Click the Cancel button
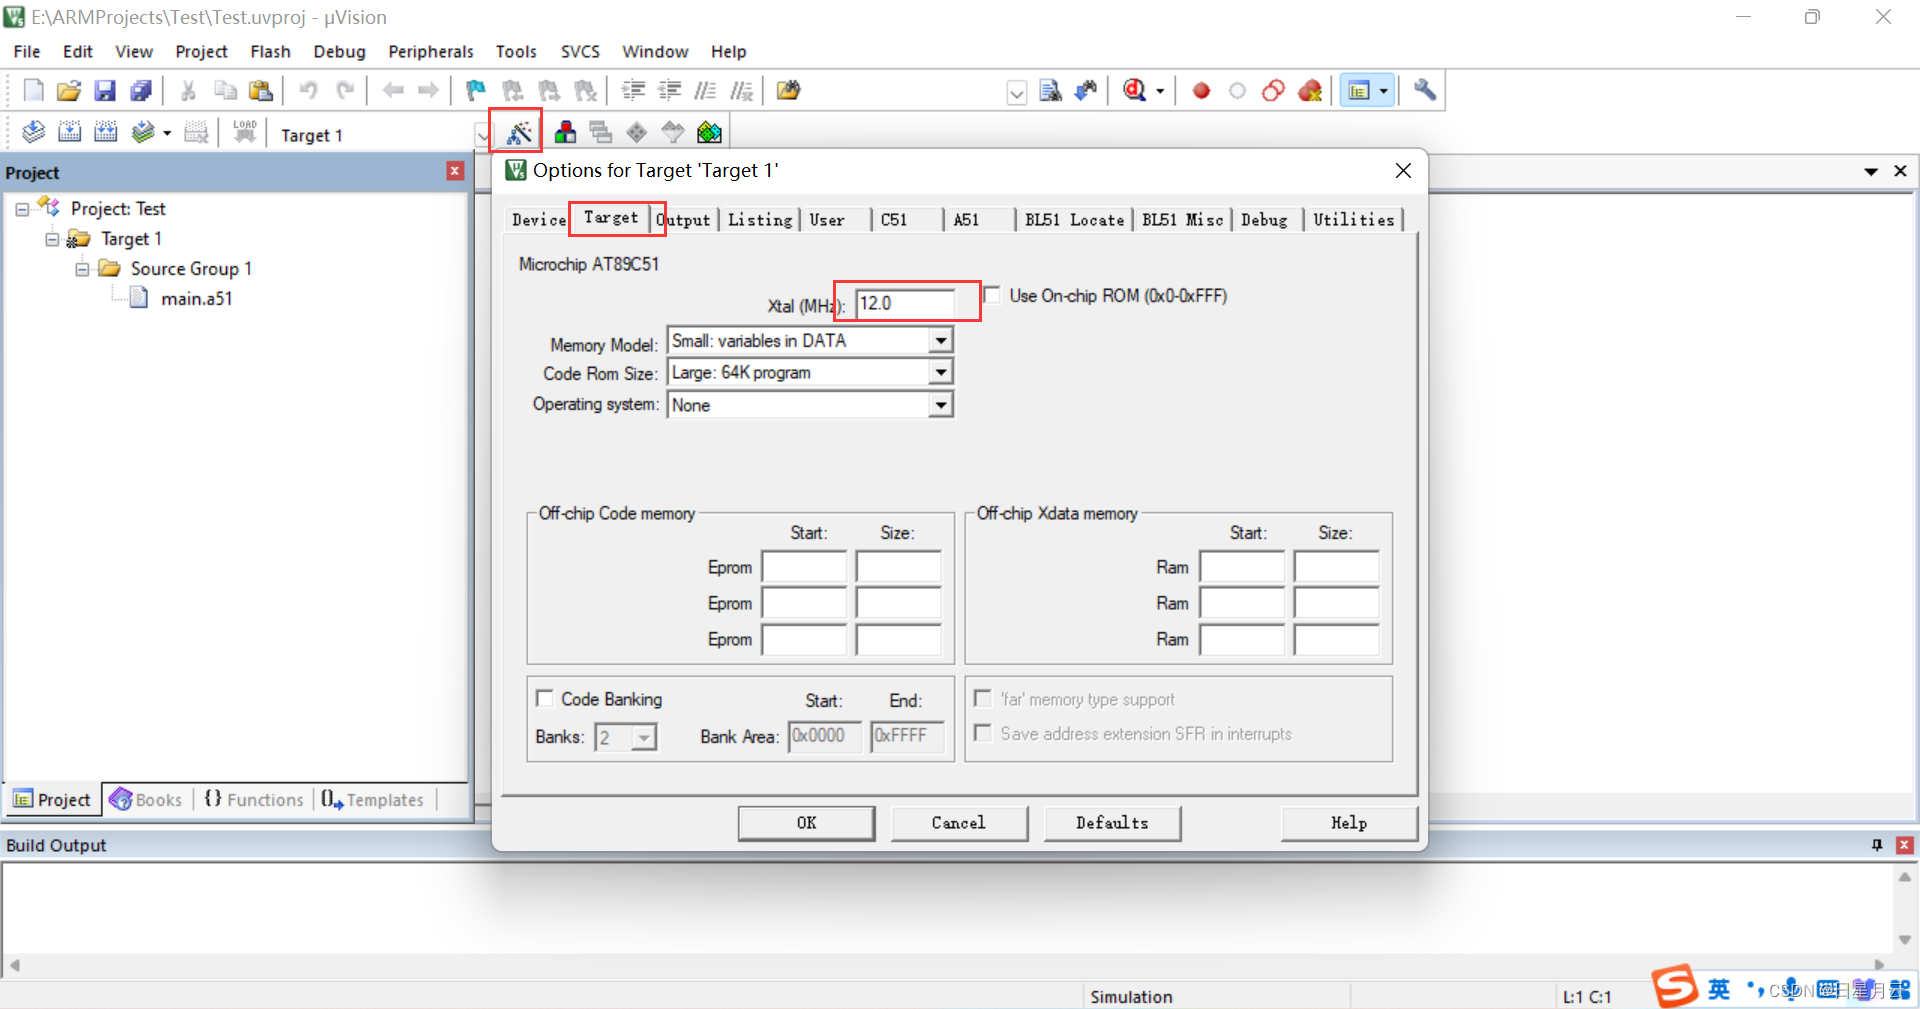The height and width of the screenshot is (1009, 1920). (x=959, y=823)
